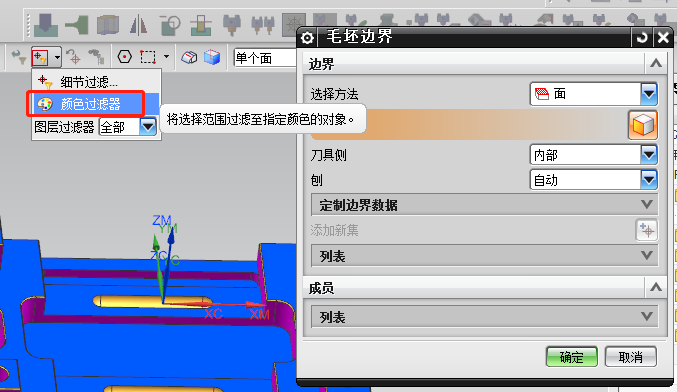This screenshot has height=392, width=677.
Task: Click the mirror triangle icon in top toolbar
Action: click(139, 25)
